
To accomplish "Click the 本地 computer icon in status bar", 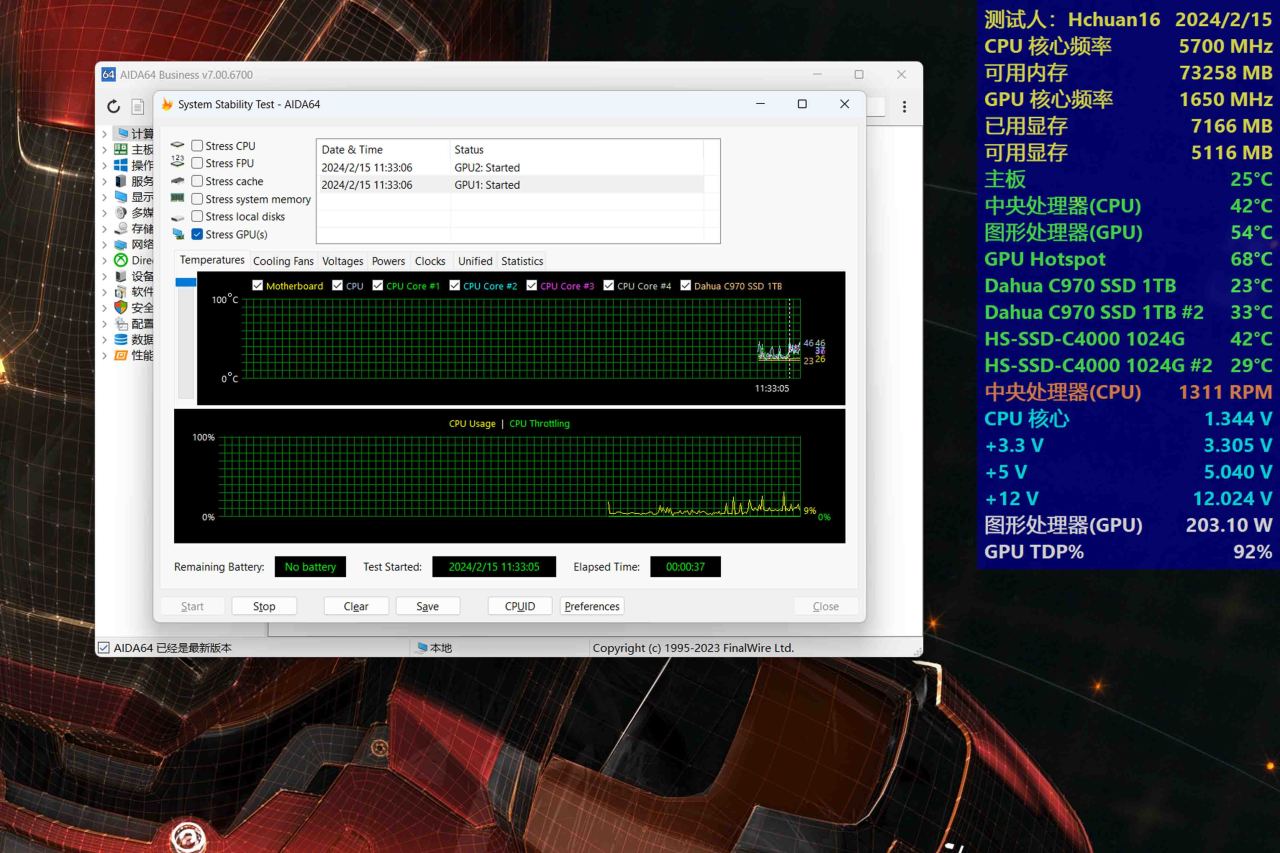I will 423,648.
